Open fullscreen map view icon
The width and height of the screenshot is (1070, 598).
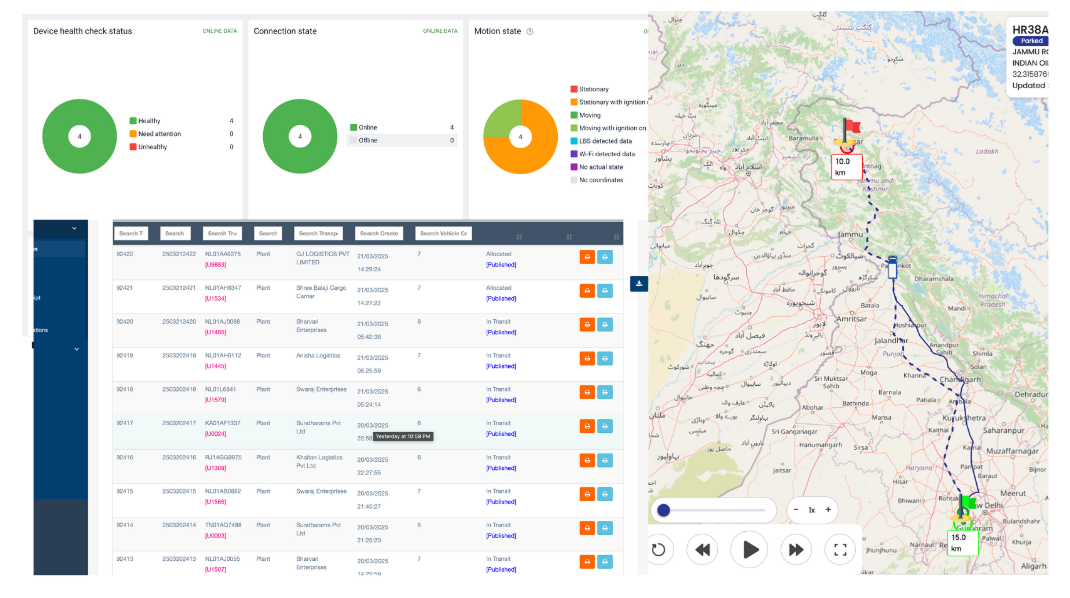840,549
